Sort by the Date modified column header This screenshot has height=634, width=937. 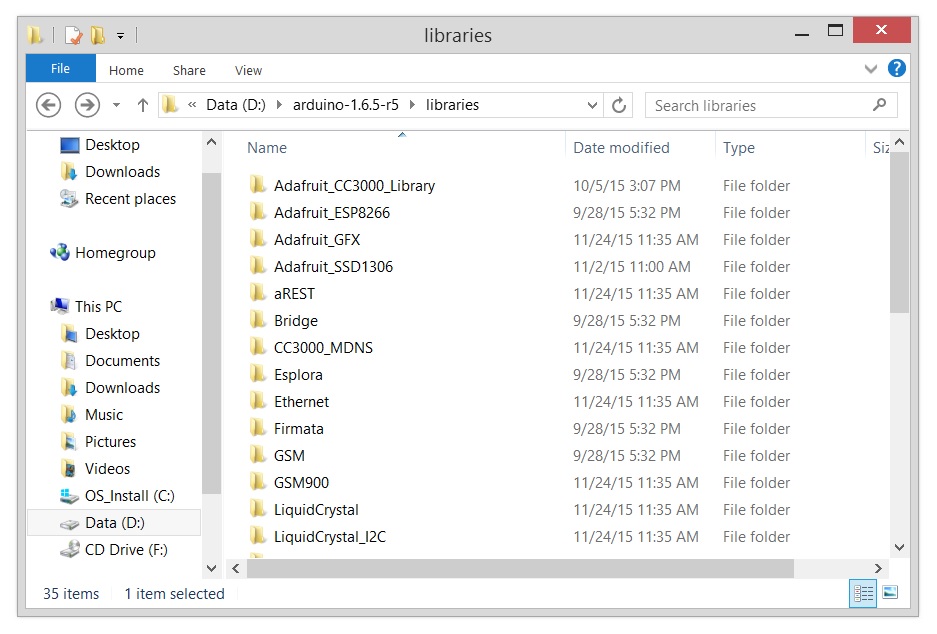click(x=621, y=148)
